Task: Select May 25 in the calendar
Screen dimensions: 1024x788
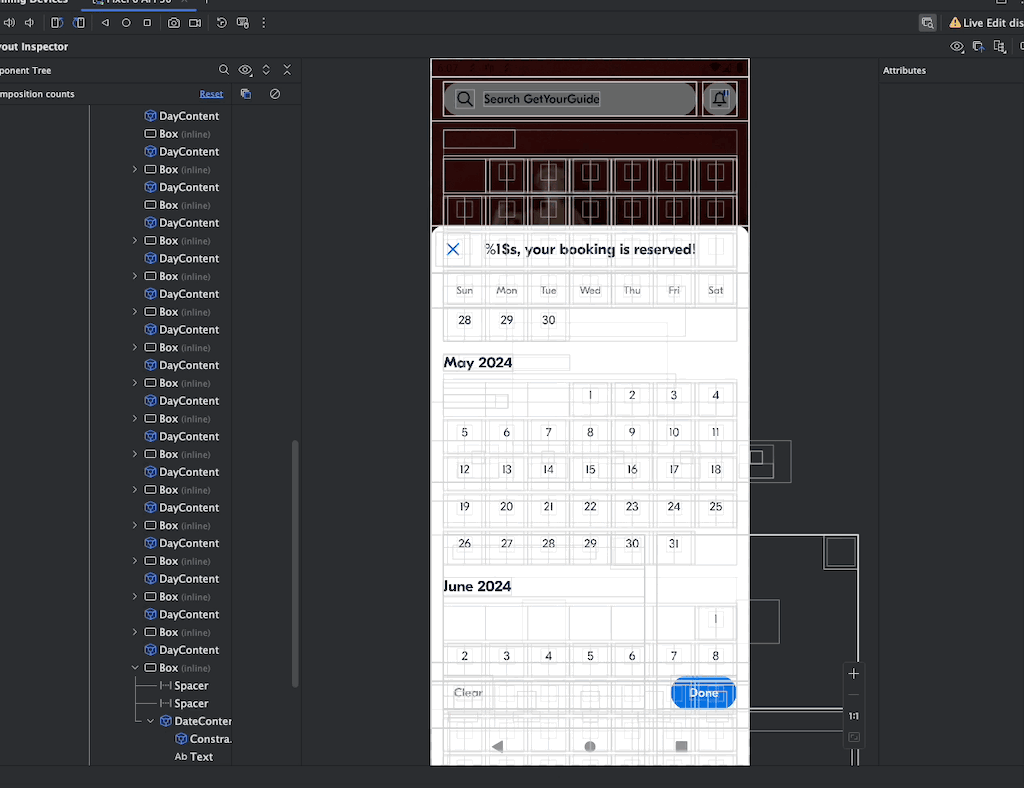Action: coord(716,507)
